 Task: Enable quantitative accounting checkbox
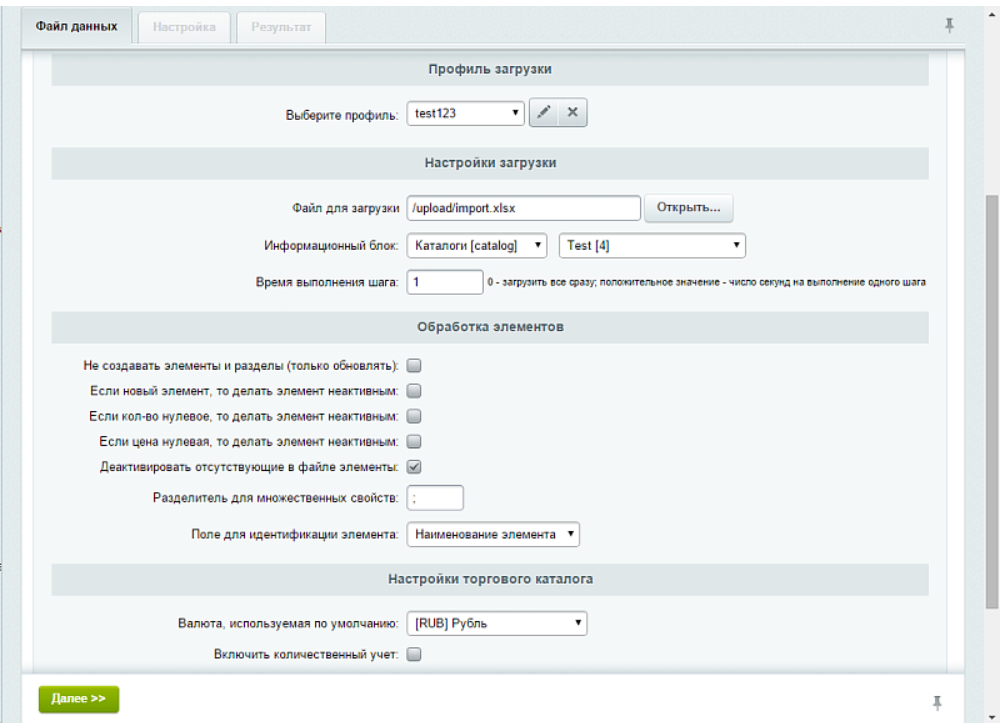pyautogui.click(x=414, y=655)
